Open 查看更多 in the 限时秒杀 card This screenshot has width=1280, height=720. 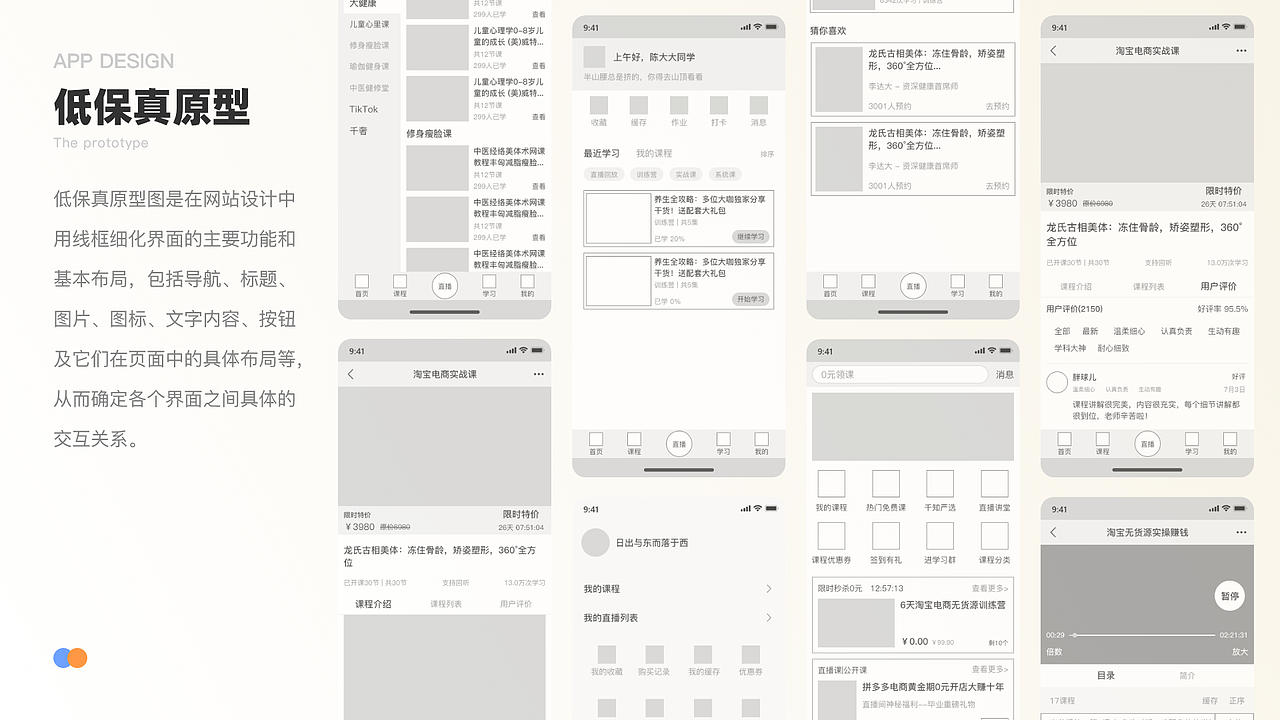click(x=990, y=588)
